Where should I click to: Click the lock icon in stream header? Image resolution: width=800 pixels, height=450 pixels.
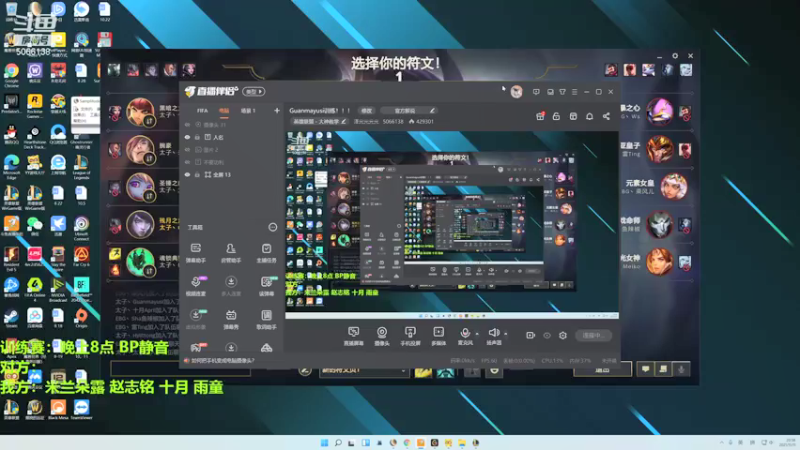point(556,116)
